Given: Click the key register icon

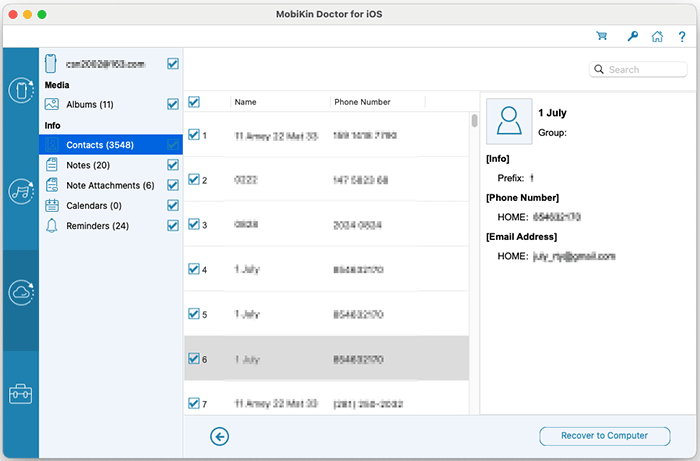Looking at the screenshot, I should pyautogui.click(x=632, y=36).
